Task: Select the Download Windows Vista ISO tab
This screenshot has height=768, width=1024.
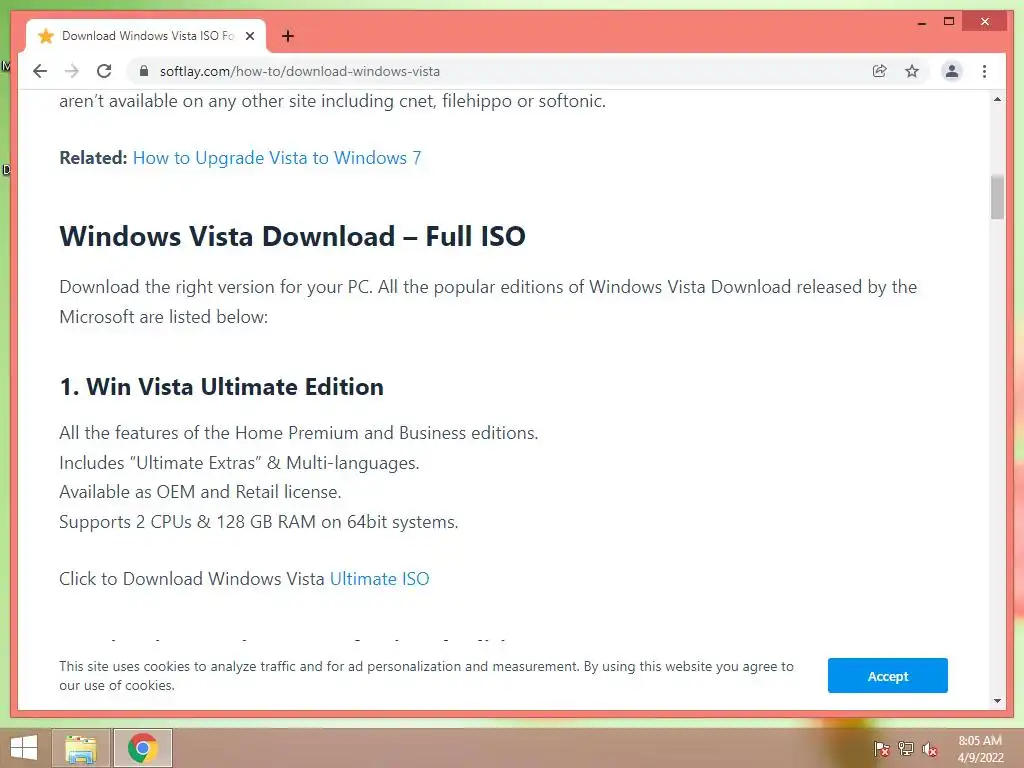Action: 146,36
